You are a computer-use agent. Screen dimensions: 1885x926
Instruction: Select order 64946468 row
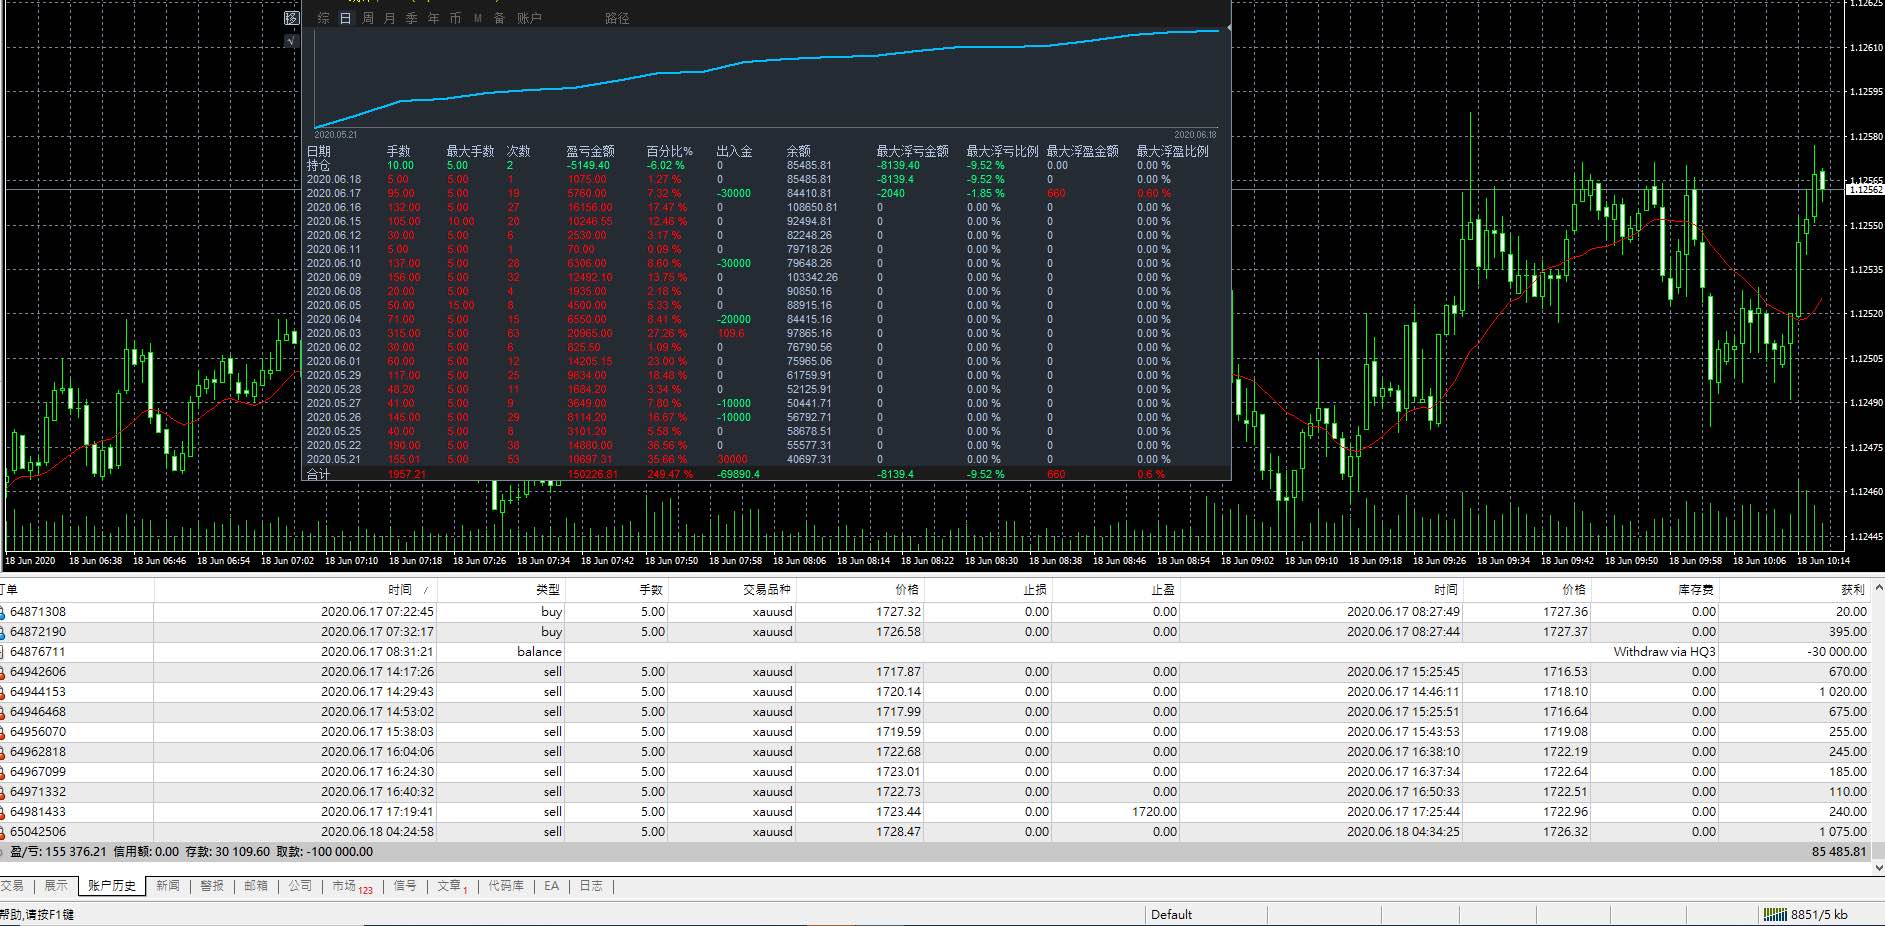tap(935, 711)
